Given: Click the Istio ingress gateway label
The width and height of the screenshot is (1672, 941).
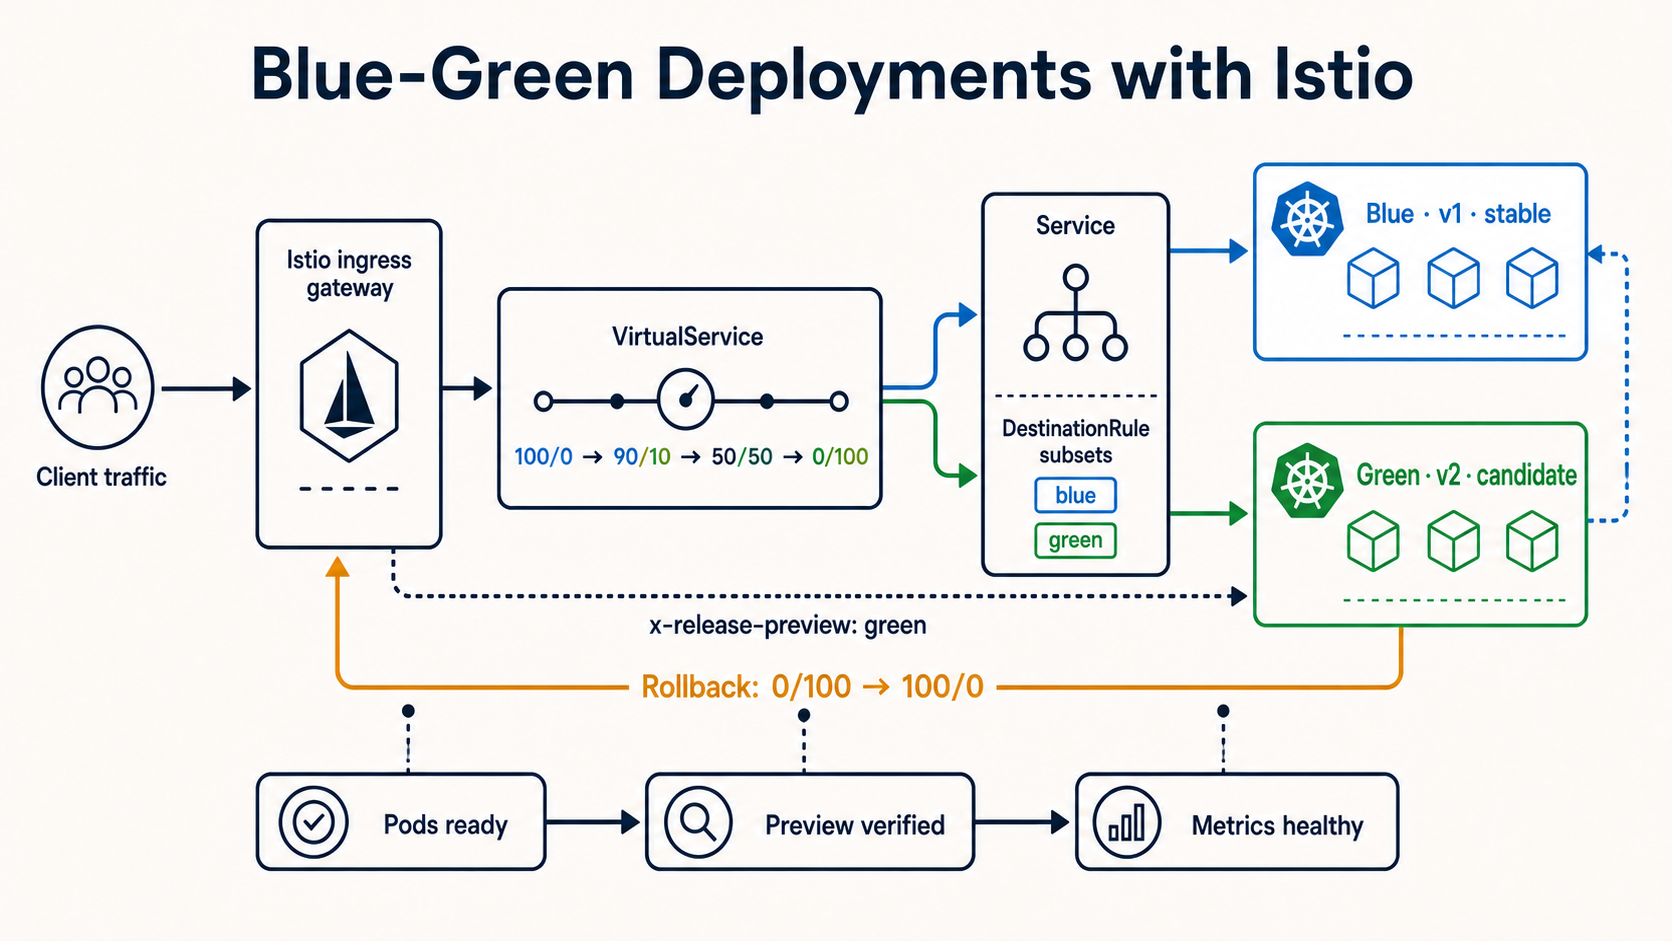Looking at the screenshot, I should (349, 274).
